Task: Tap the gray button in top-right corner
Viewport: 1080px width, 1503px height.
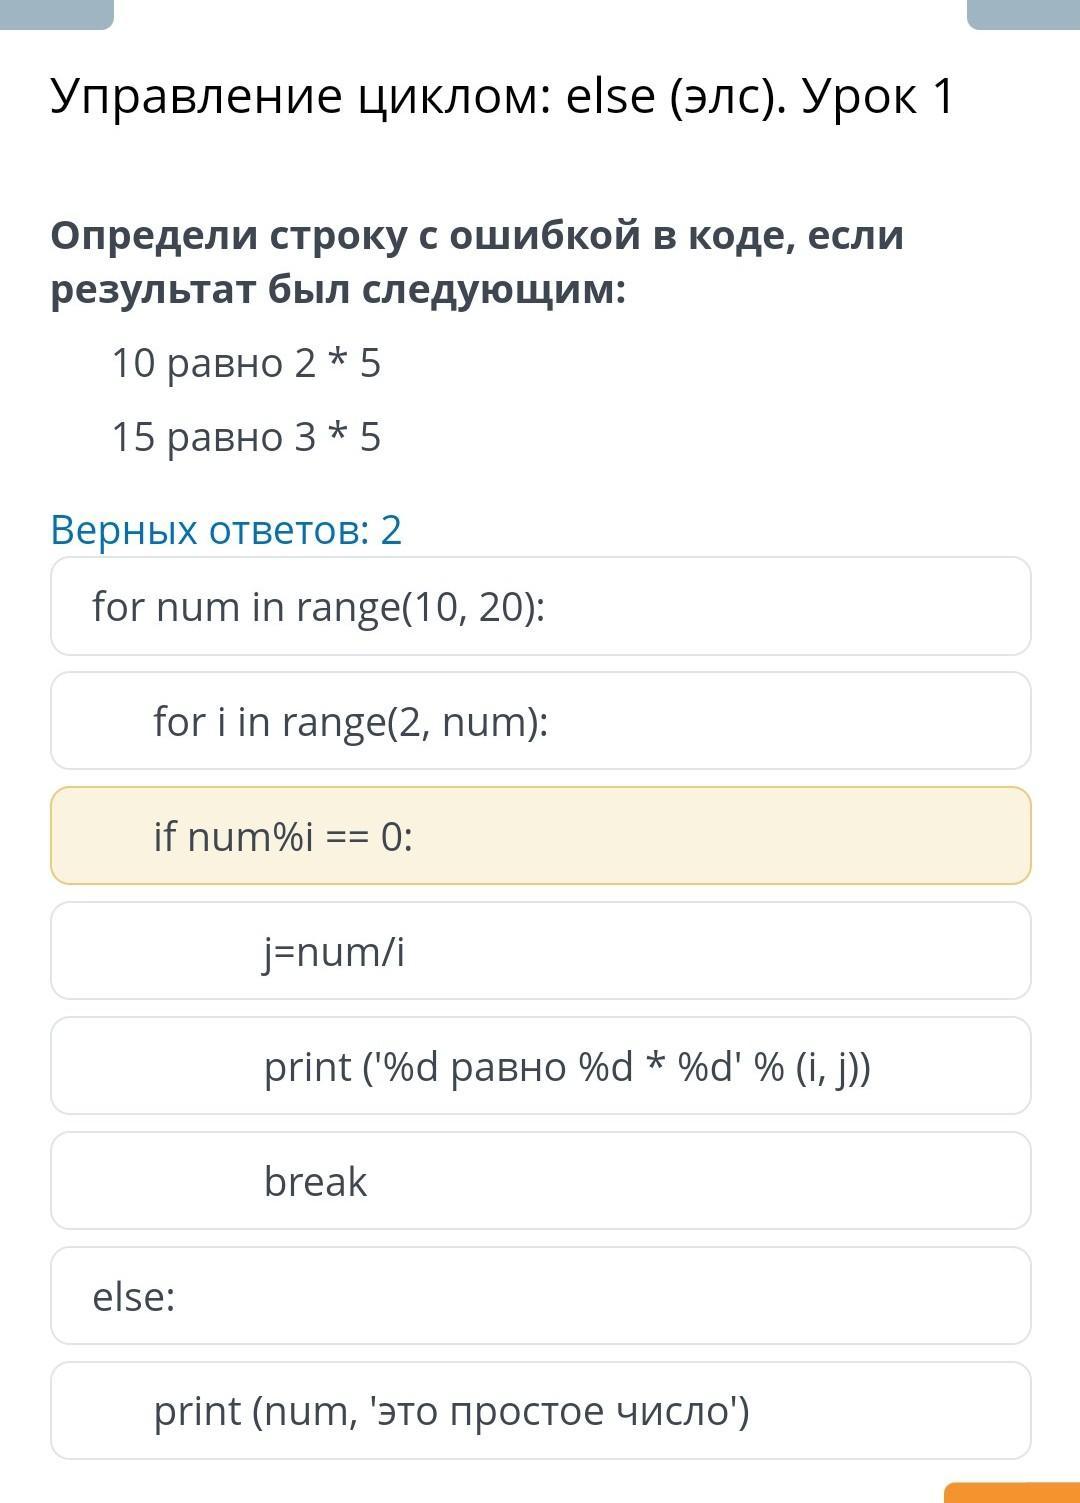Action: [x=1023, y=12]
